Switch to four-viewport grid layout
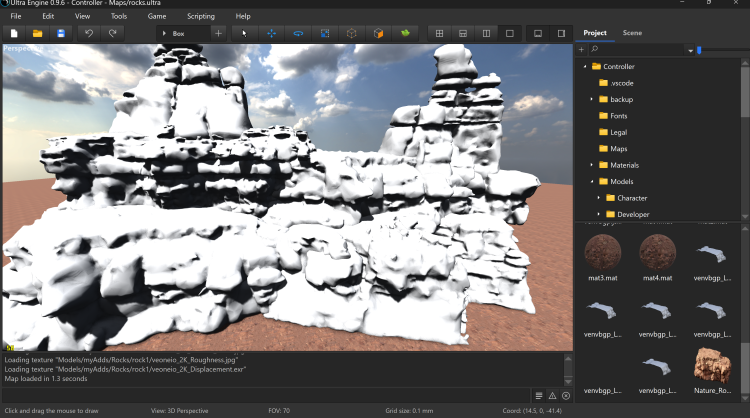750x418 pixels. point(438,33)
